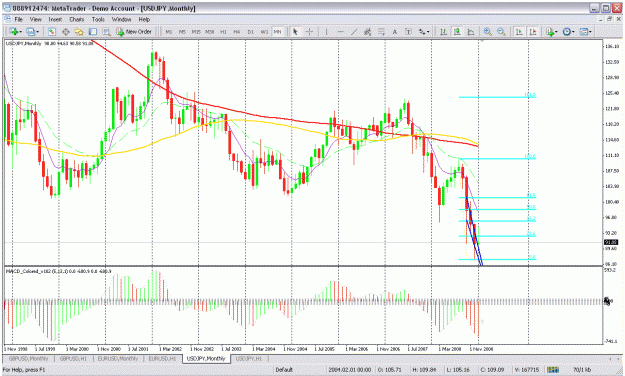The width and height of the screenshot is (625, 376).
Task: Expand the Templates dropdown
Action: [590, 32]
